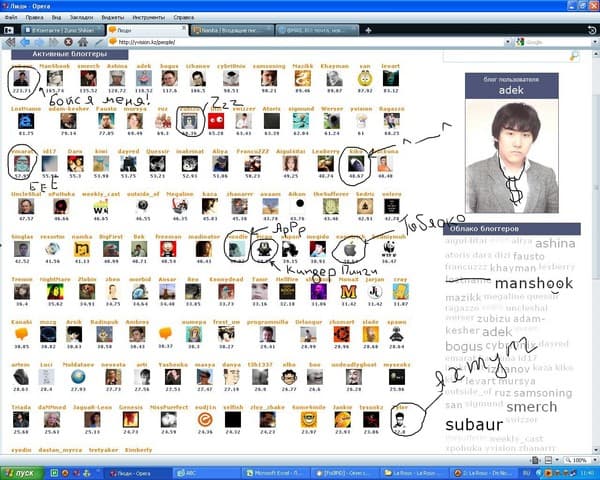
Task: Expand the search engine dropdown arrow
Action: coord(595,42)
